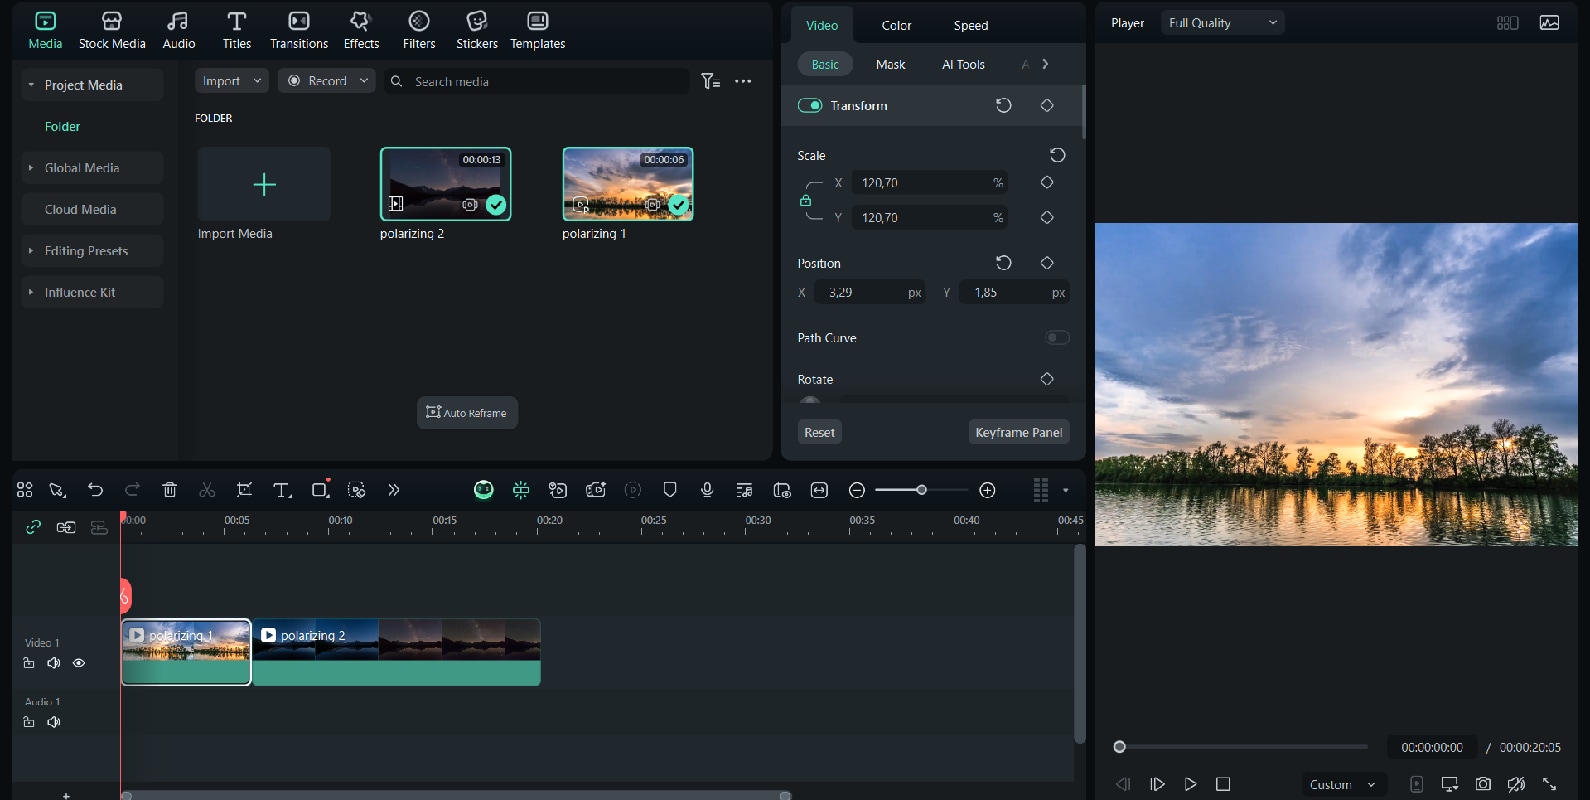Expand the Editing Presets section
This screenshot has height=800, width=1590.
coord(31,251)
